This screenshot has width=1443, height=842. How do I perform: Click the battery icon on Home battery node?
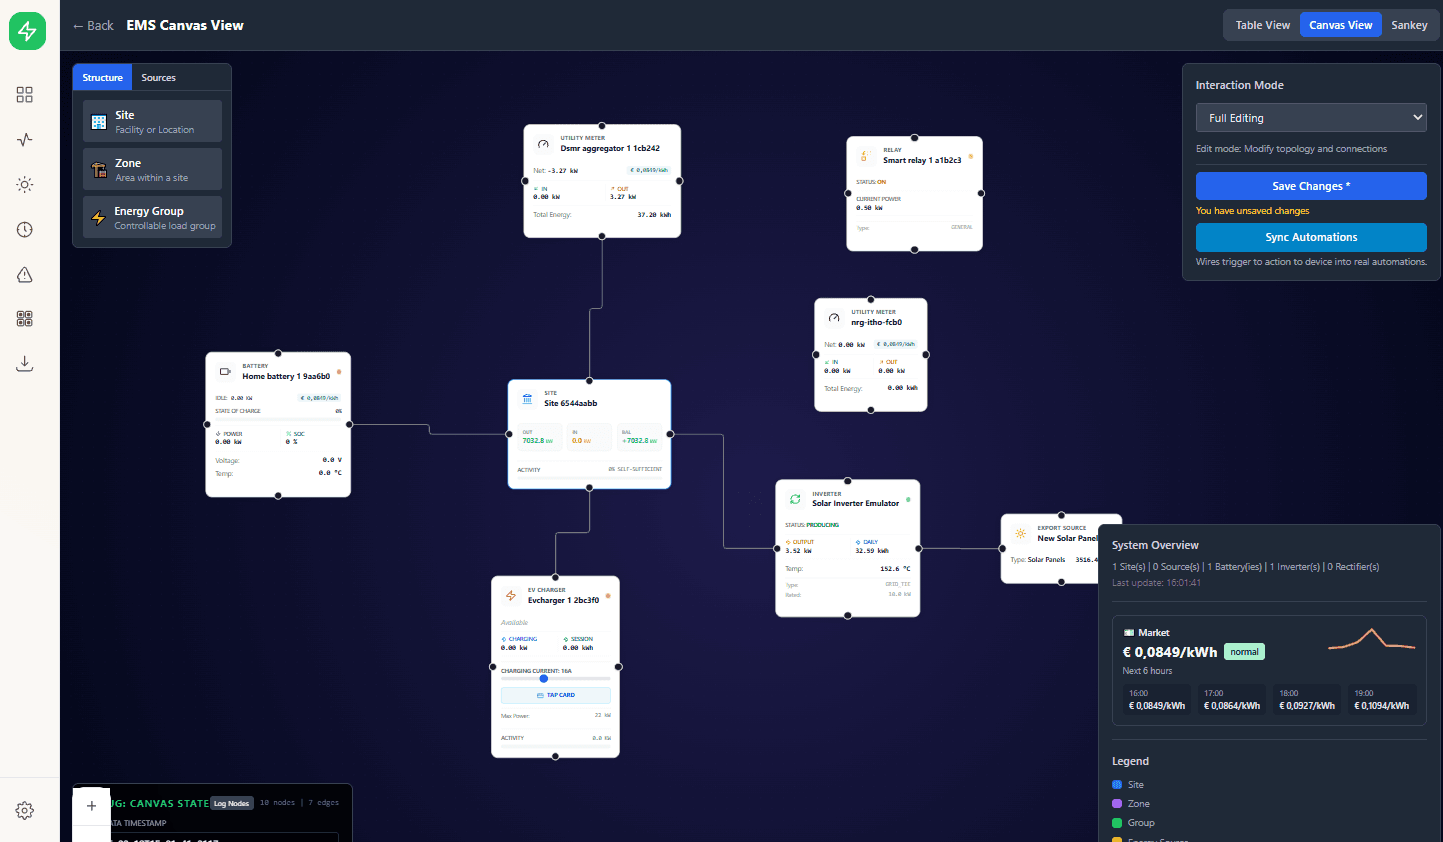pos(225,372)
